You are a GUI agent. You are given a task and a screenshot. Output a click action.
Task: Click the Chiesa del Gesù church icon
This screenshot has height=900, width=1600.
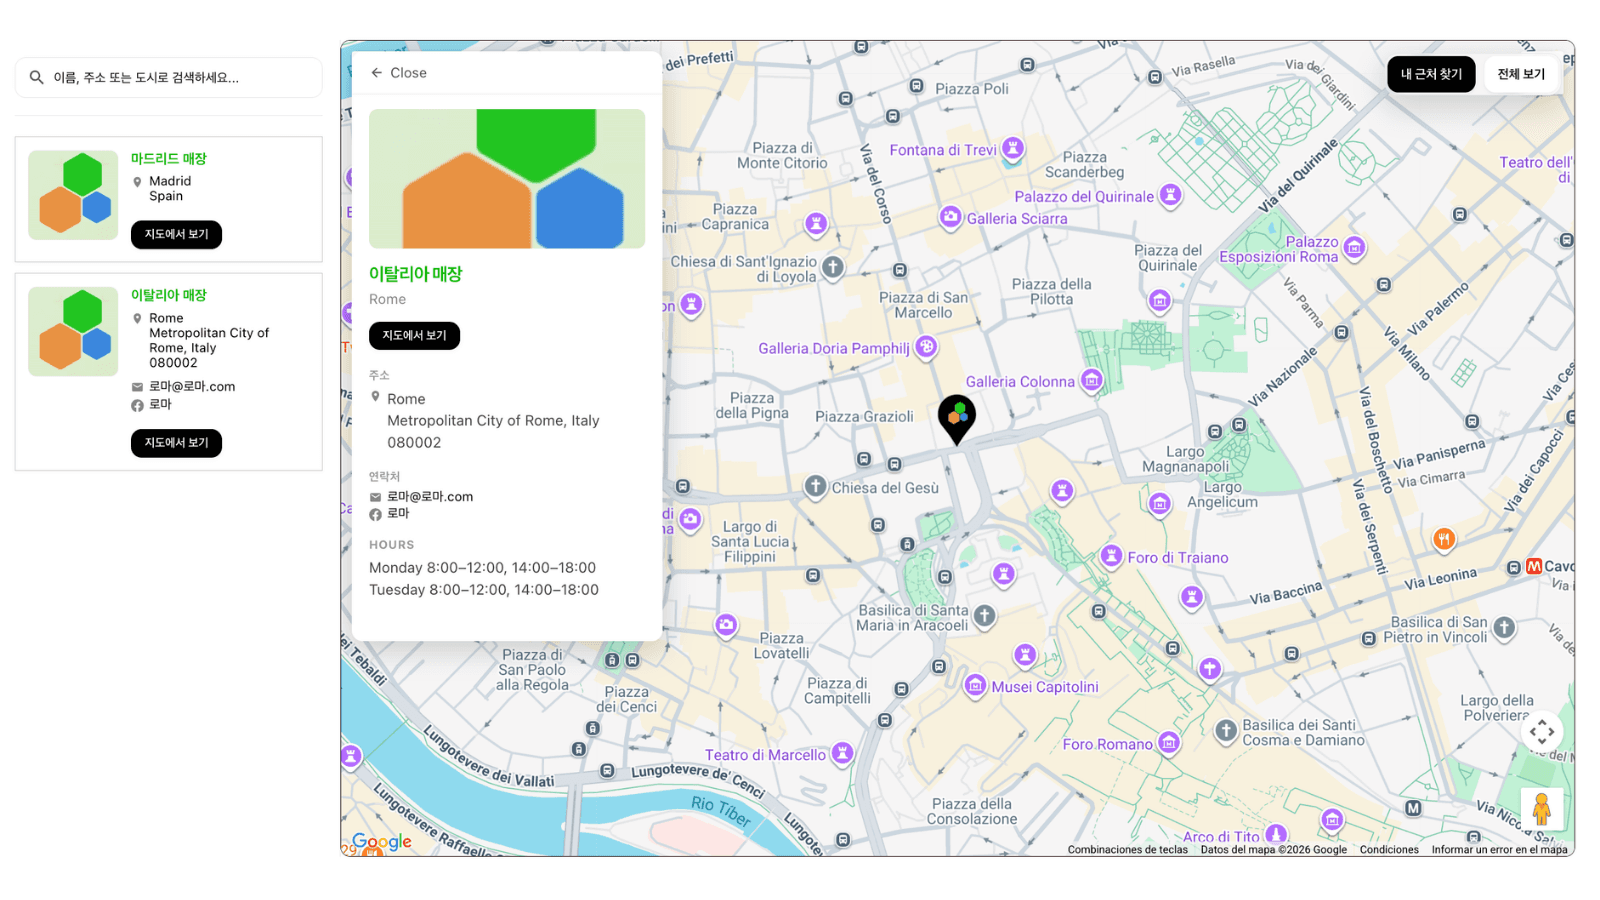pos(816,487)
